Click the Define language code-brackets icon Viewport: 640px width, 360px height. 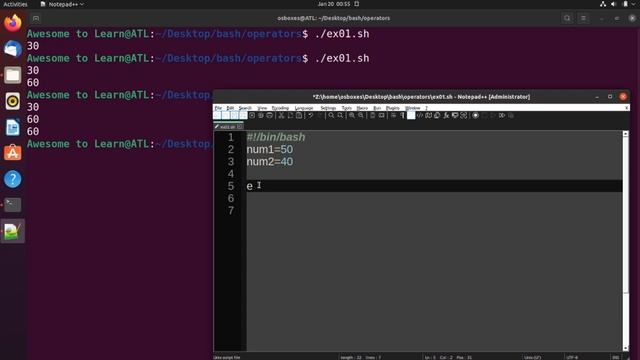420,116
